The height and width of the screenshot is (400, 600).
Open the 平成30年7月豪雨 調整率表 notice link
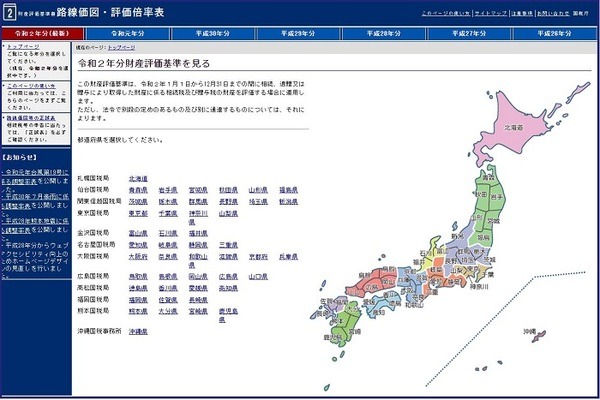tap(35, 201)
